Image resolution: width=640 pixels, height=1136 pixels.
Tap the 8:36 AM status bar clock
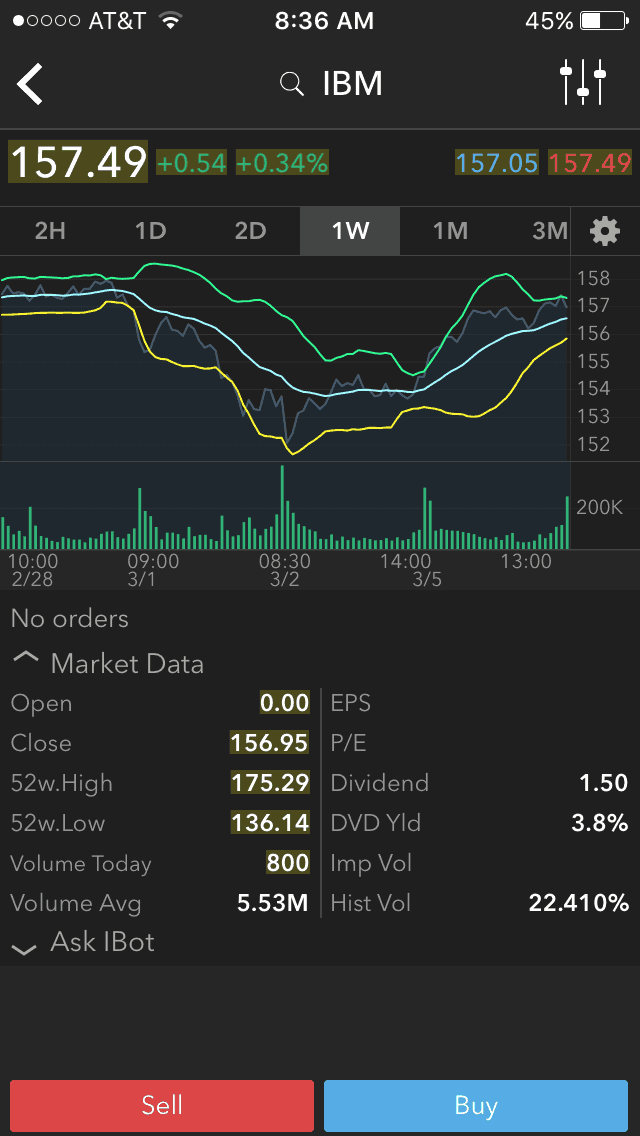point(324,21)
